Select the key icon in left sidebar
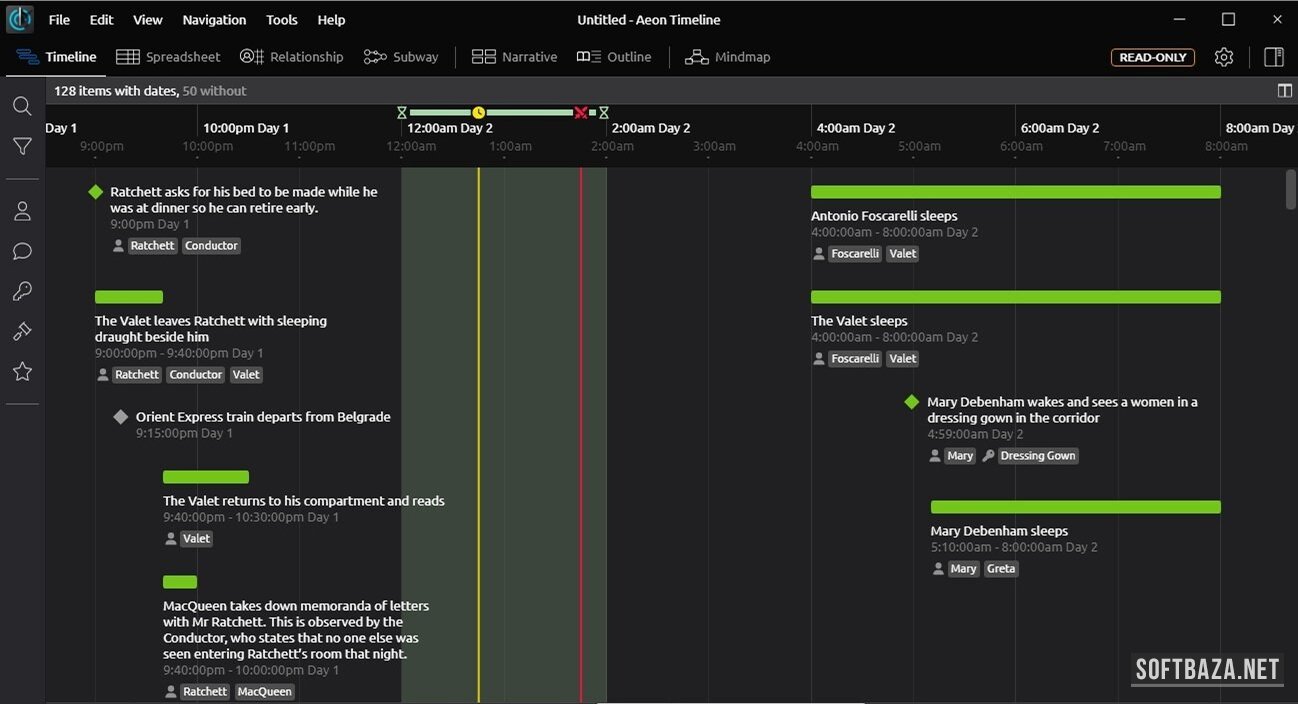The image size is (1298, 704). coord(22,291)
